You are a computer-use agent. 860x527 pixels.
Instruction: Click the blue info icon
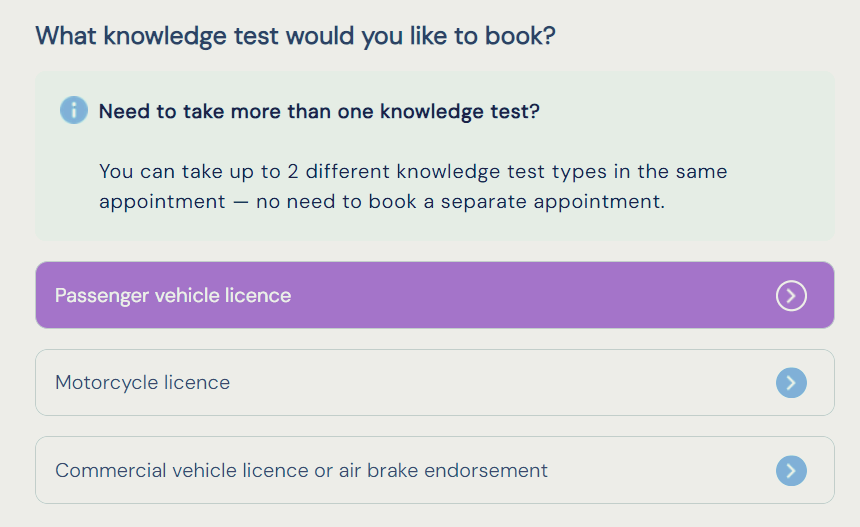(x=73, y=110)
